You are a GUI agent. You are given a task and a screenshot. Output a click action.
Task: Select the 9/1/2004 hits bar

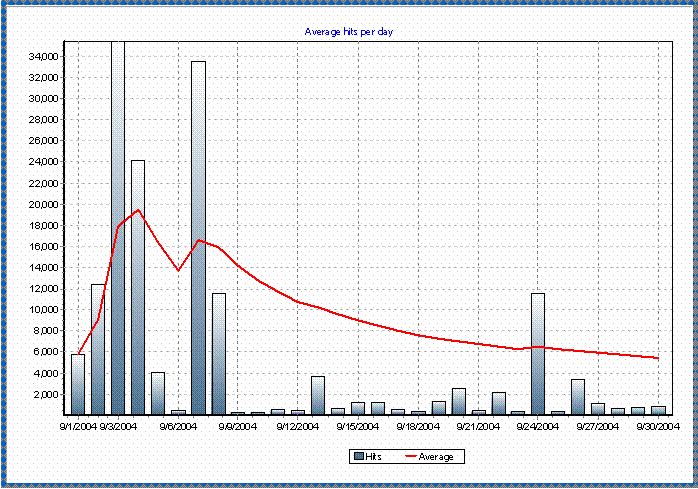point(78,384)
